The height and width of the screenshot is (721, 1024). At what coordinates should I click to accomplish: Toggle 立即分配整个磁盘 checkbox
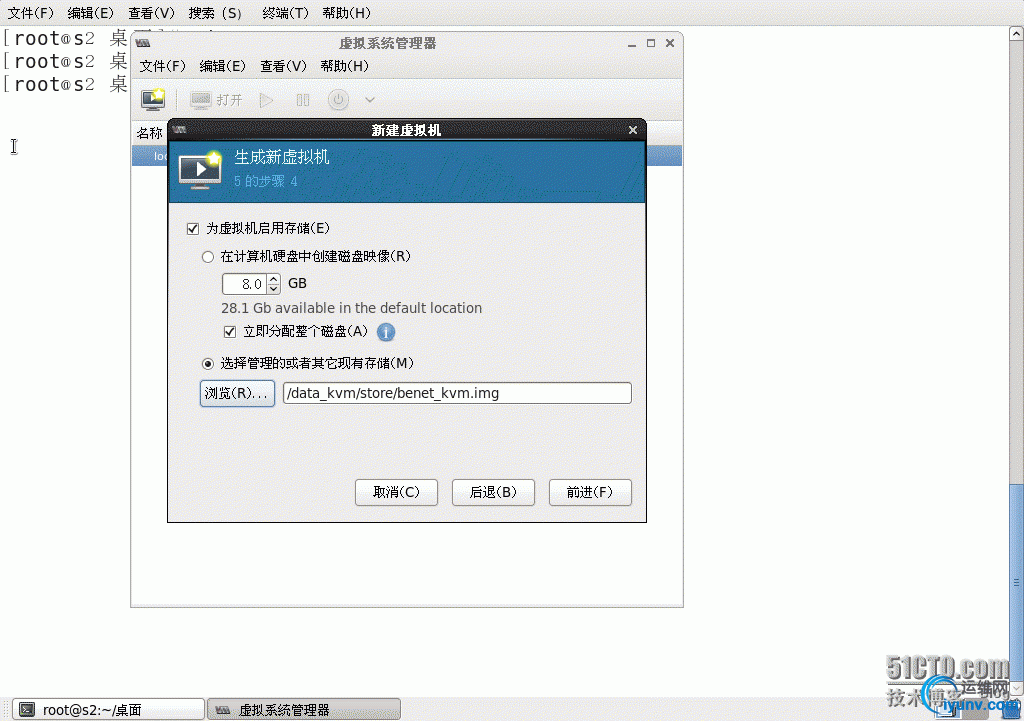pos(230,332)
